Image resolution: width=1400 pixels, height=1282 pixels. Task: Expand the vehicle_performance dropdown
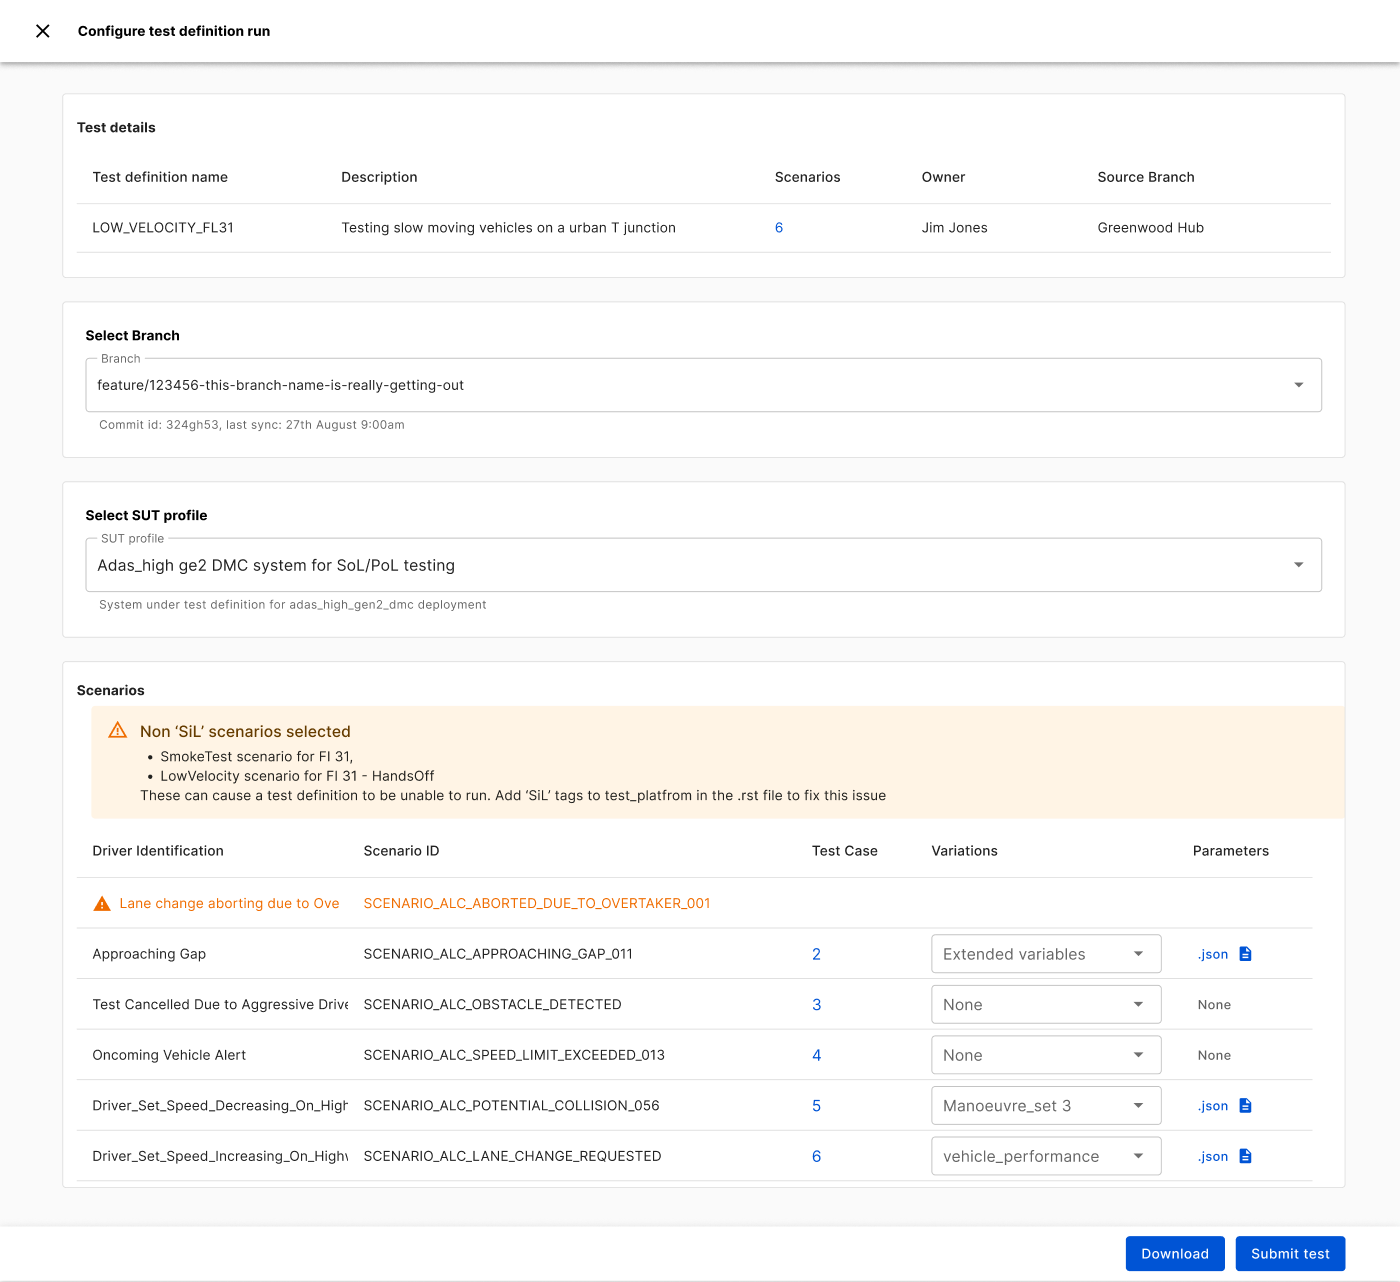(1046, 1156)
